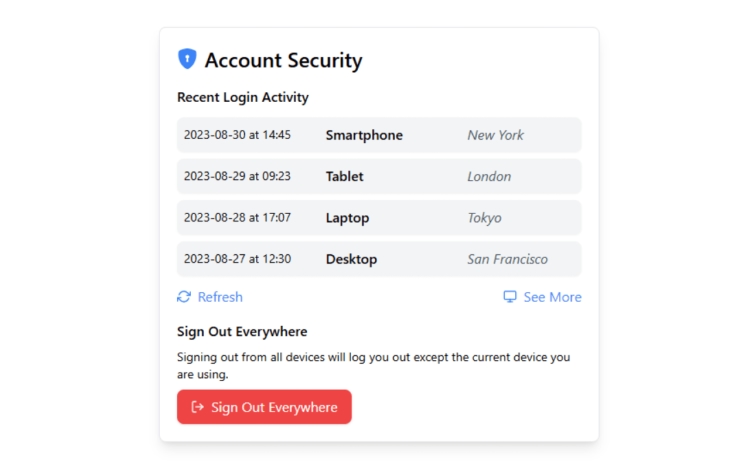Click the Tokyo location text

click(485, 218)
